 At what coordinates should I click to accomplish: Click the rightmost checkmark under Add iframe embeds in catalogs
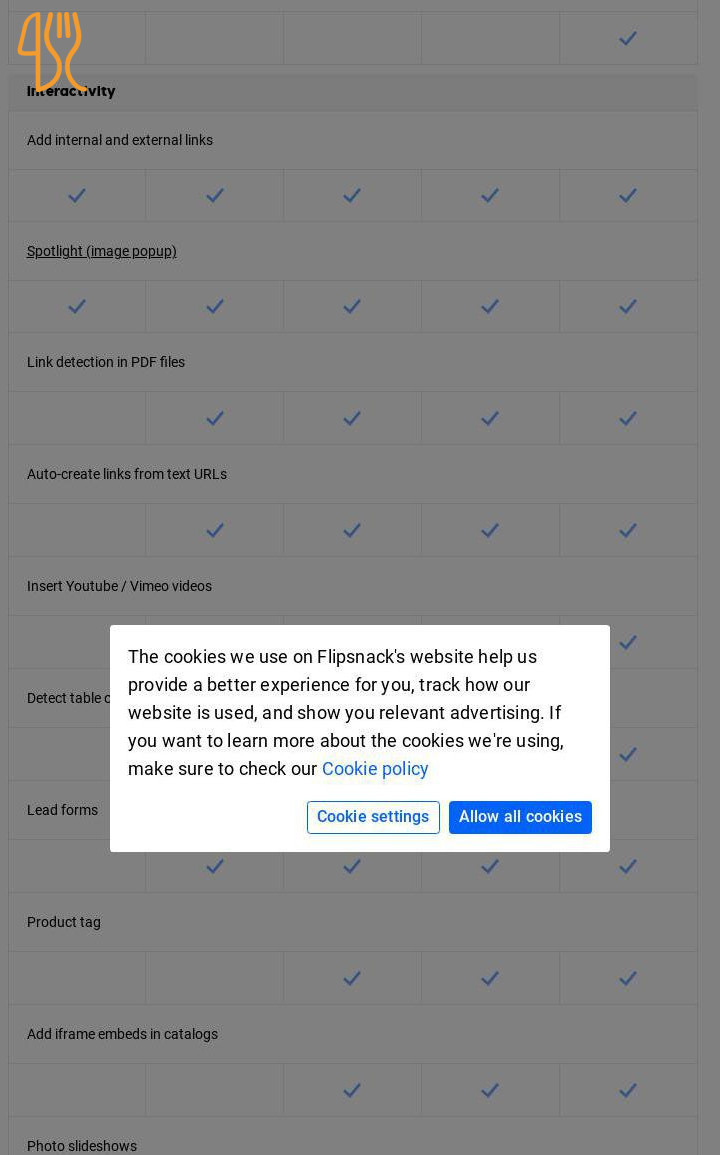[x=628, y=1091]
